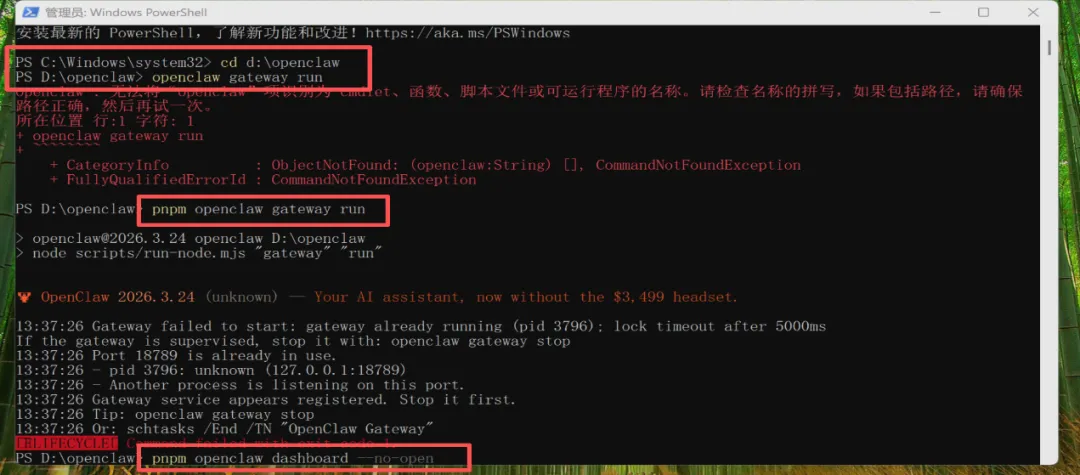Click 'CommandNotFoundException' on the FullyQualifiedErrorId line
This screenshot has height=475, width=1080.
[x=373, y=180]
